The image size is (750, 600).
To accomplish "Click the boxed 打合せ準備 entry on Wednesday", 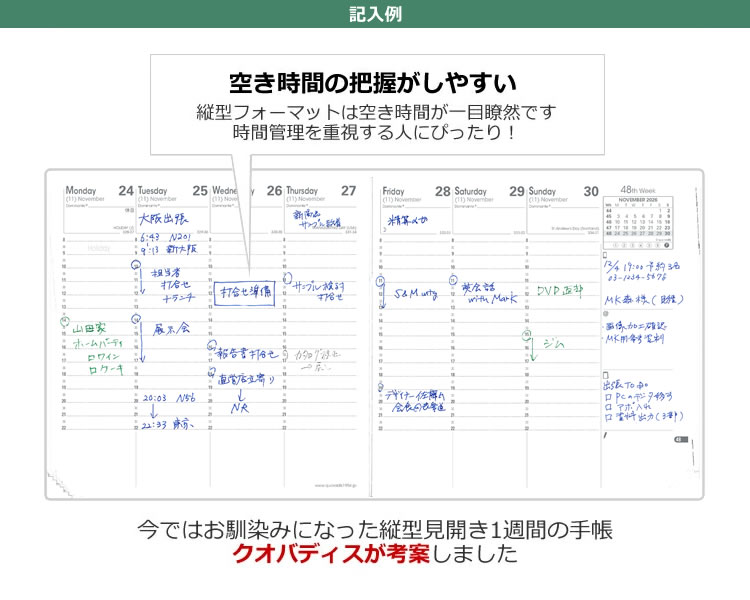I will (x=243, y=293).
